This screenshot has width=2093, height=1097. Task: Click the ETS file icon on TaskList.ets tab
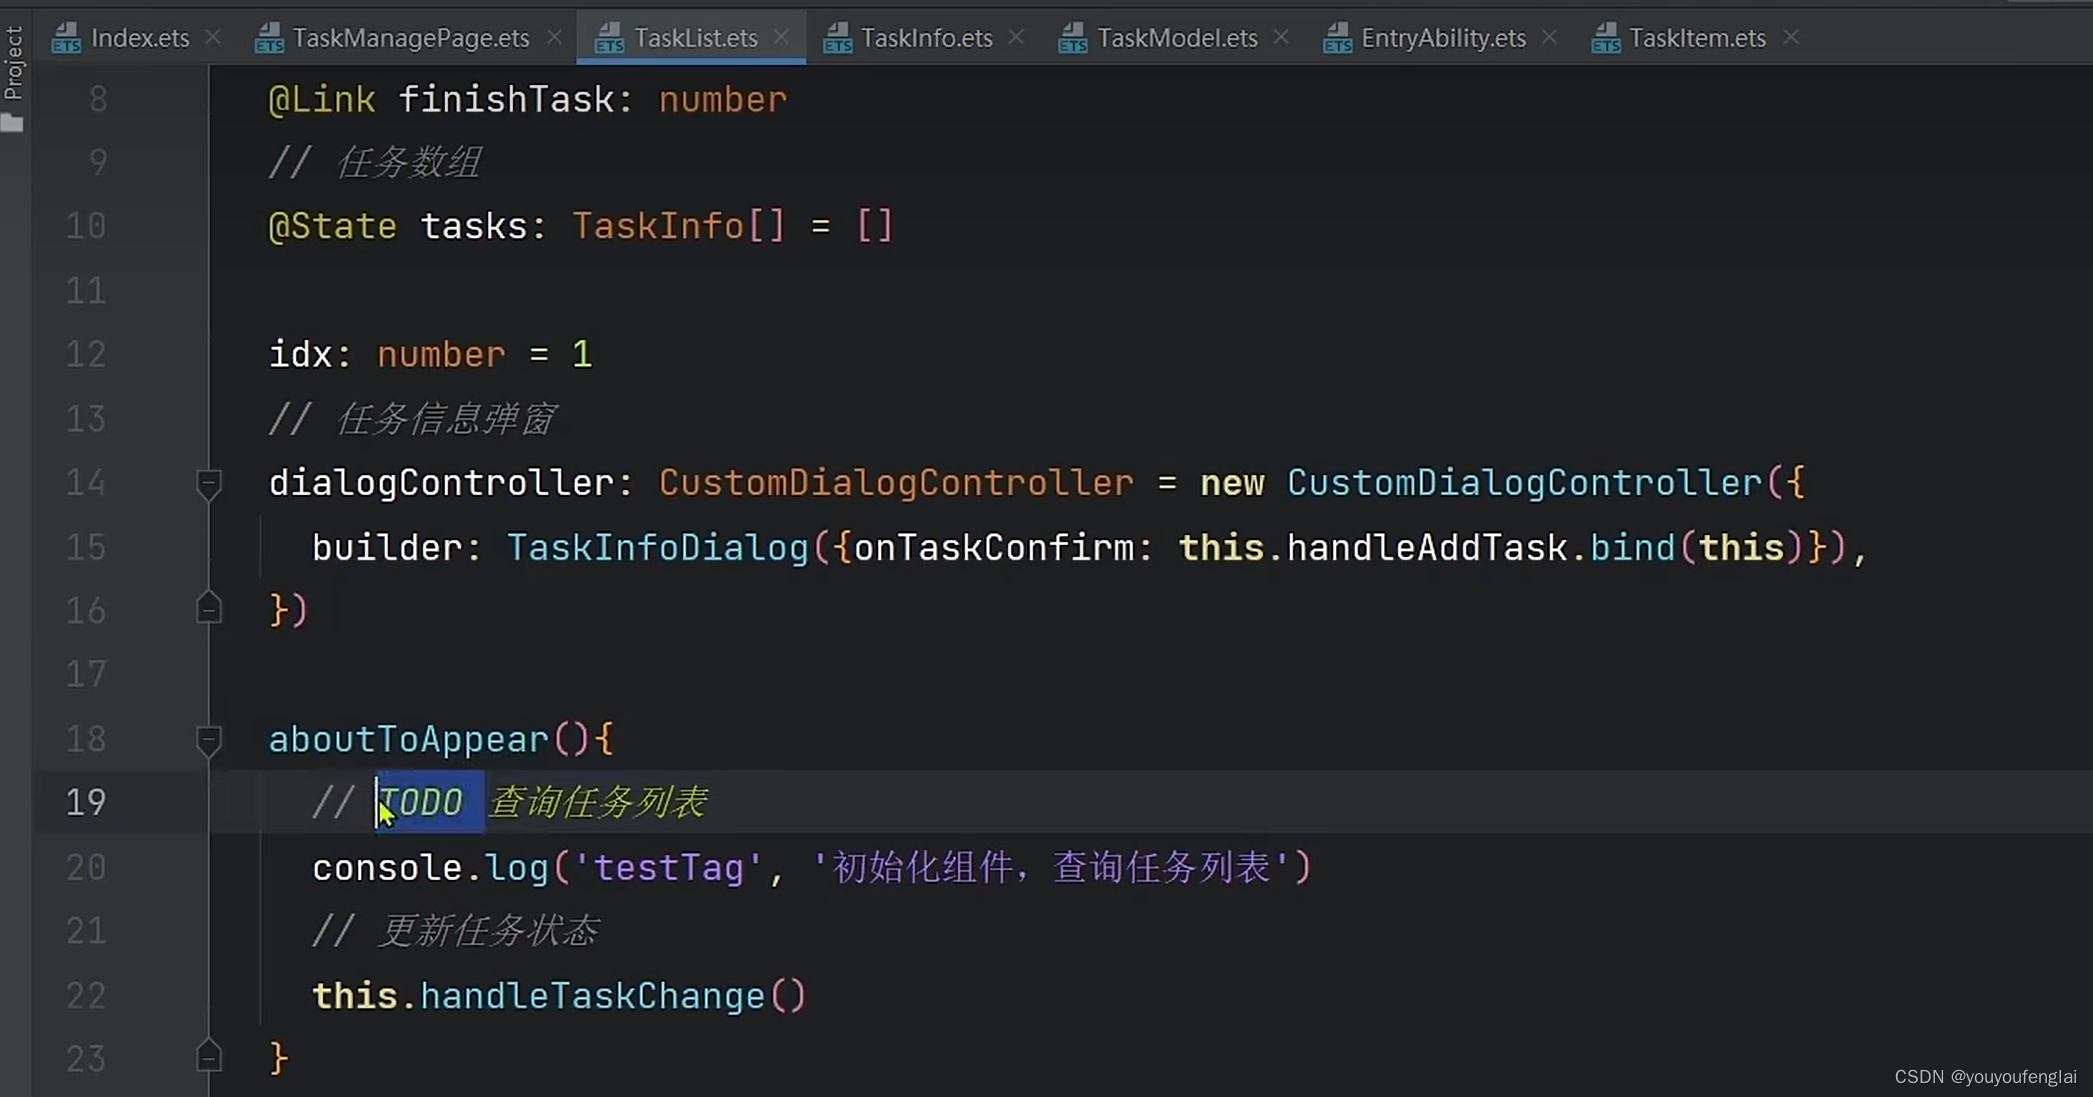point(609,38)
